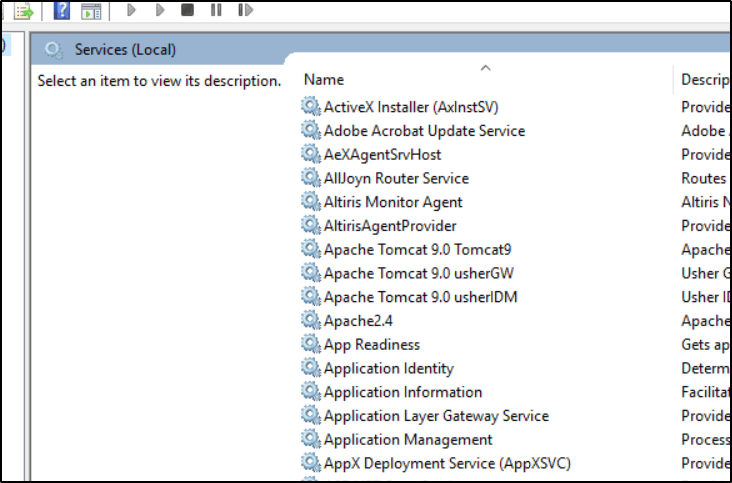Select Application Layer Gateway Service
Image resolution: width=732 pixels, height=483 pixels.
click(436, 416)
